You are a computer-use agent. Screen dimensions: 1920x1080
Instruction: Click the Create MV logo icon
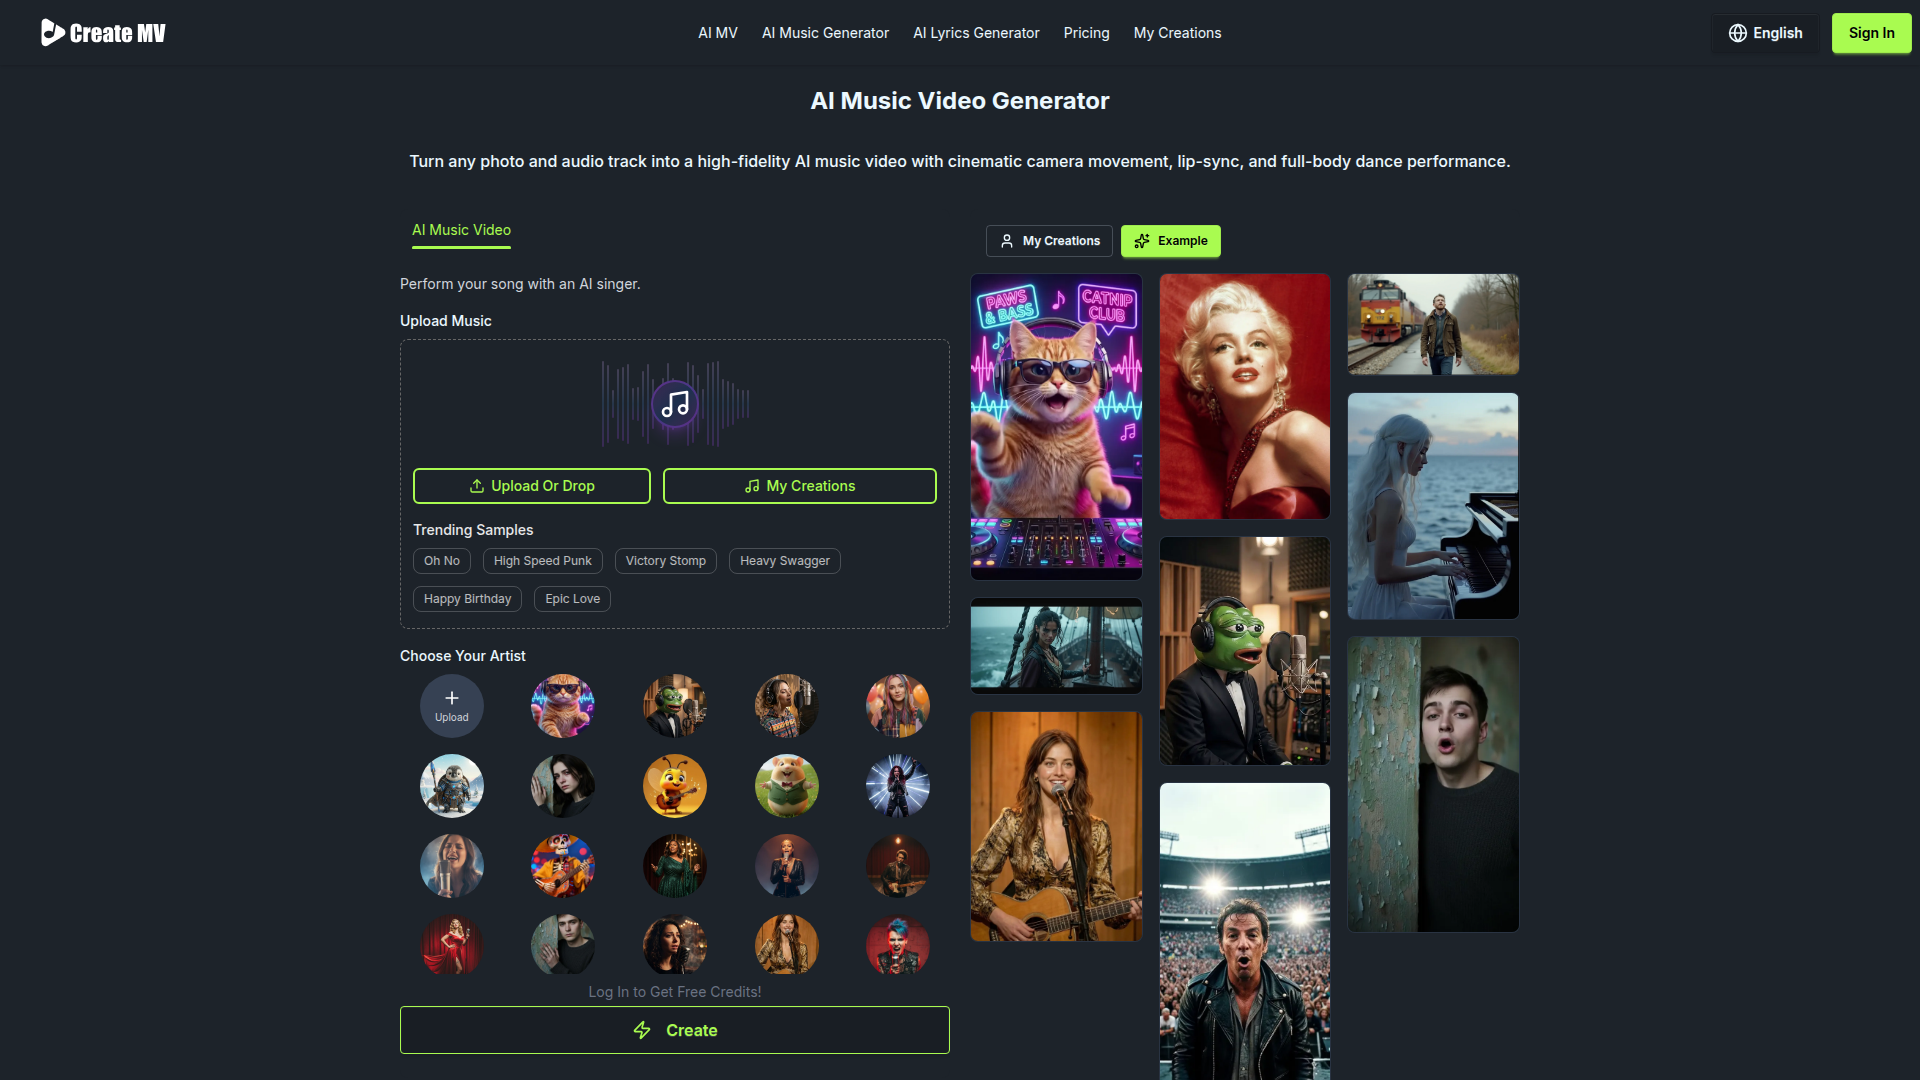(52, 33)
